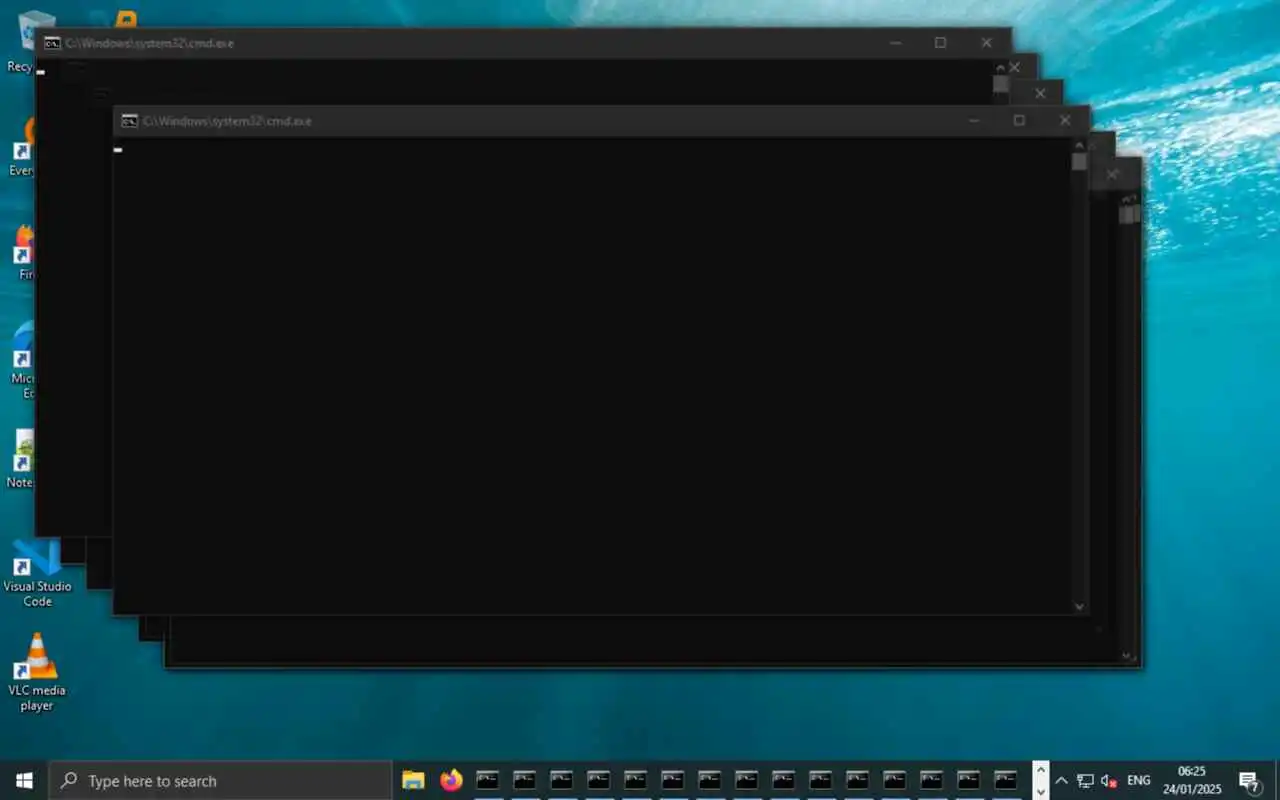This screenshot has width=1280, height=800.
Task: Open the Windows Start menu
Action: coord(24,781)
